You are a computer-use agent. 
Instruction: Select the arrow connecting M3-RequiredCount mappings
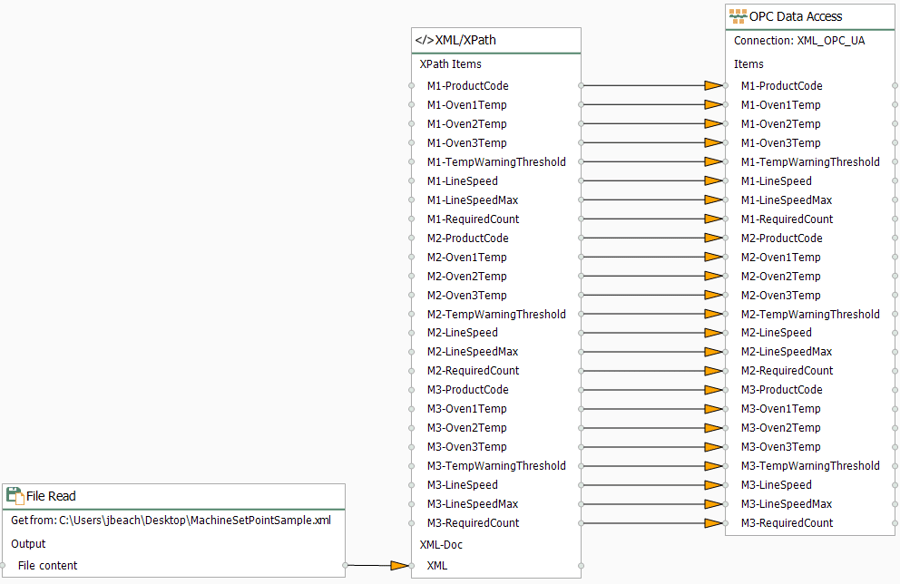pyautogui.click(x=650, y=522)
